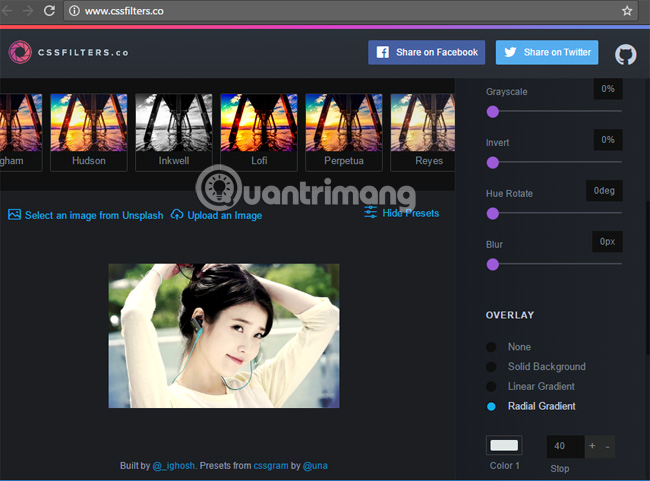Viewport: 650px width, 481px height.
Task: Open the Color 1 swatch picker
Action: 504,446
